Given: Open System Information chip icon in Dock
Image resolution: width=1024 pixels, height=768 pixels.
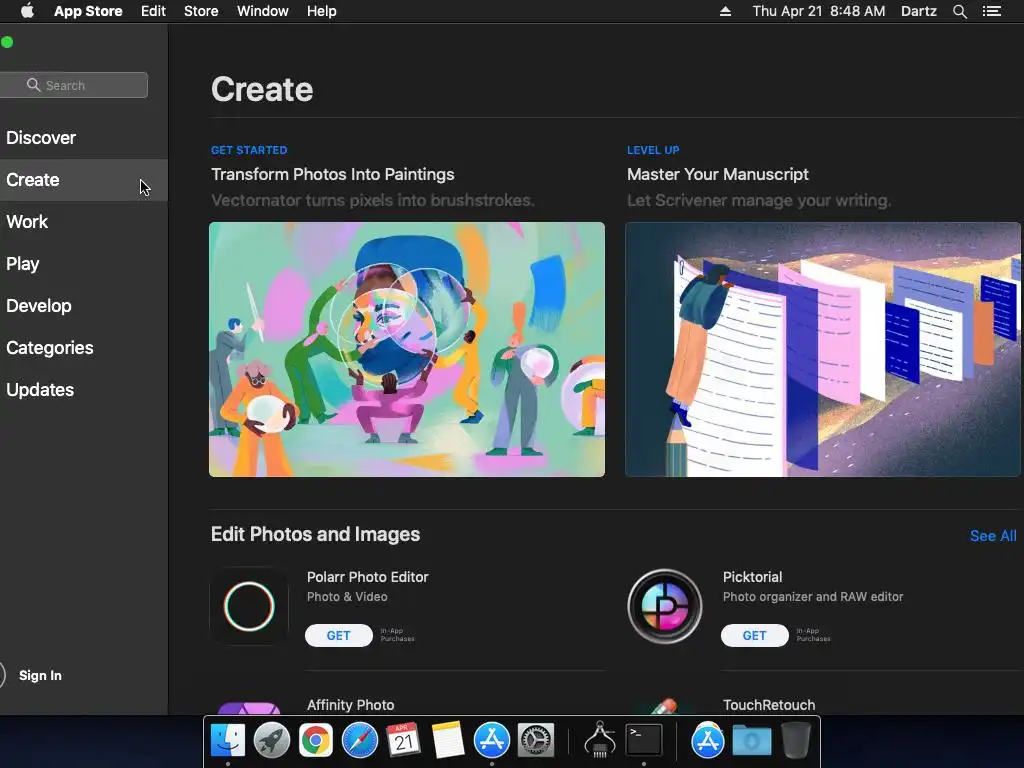Looking at the screenshot, I should [x=600, y=741].
